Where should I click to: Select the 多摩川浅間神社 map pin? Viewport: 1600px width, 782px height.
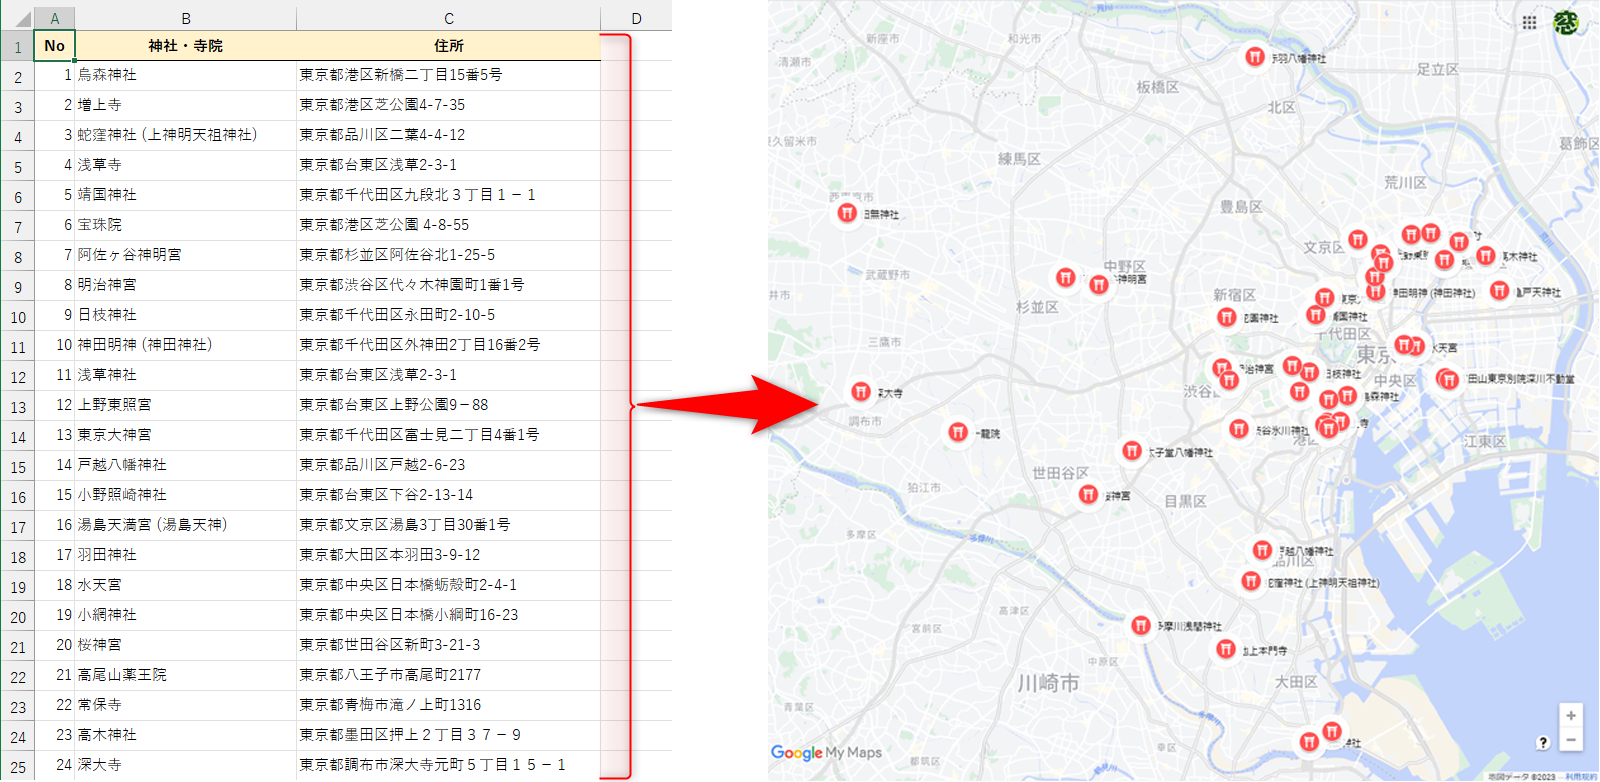point(1140,625)
